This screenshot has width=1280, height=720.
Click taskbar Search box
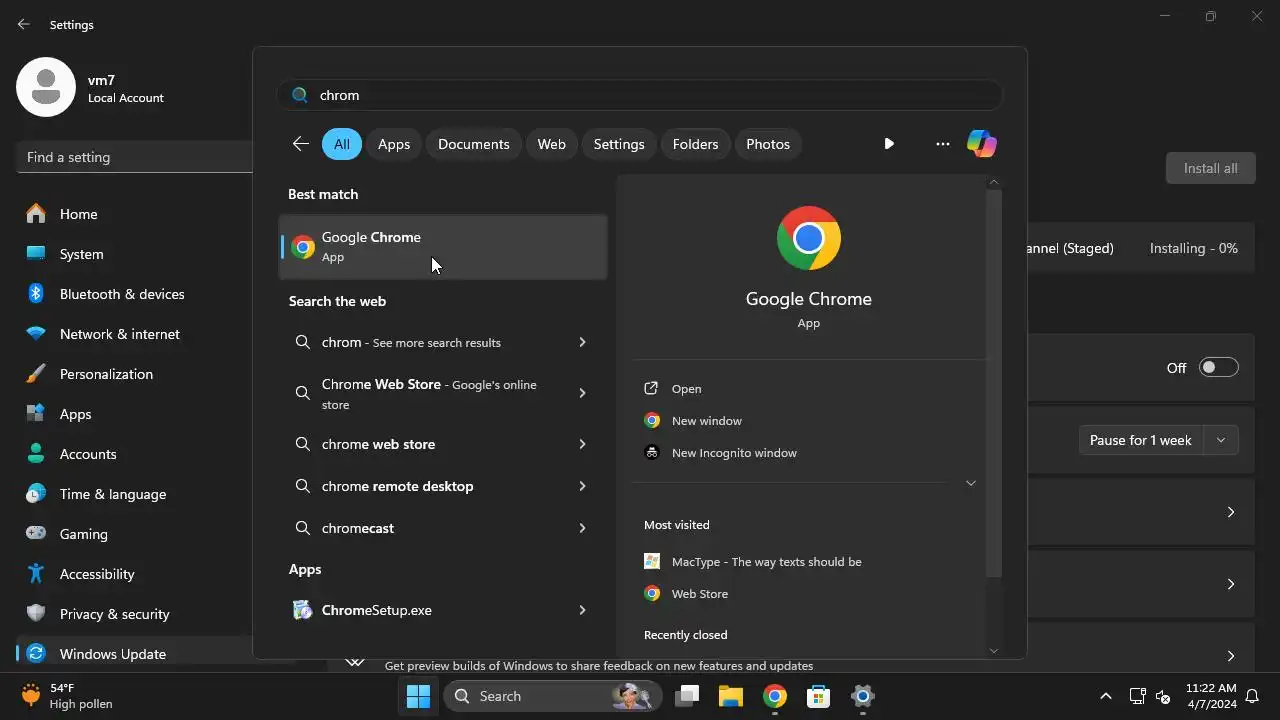pos(552,696)
